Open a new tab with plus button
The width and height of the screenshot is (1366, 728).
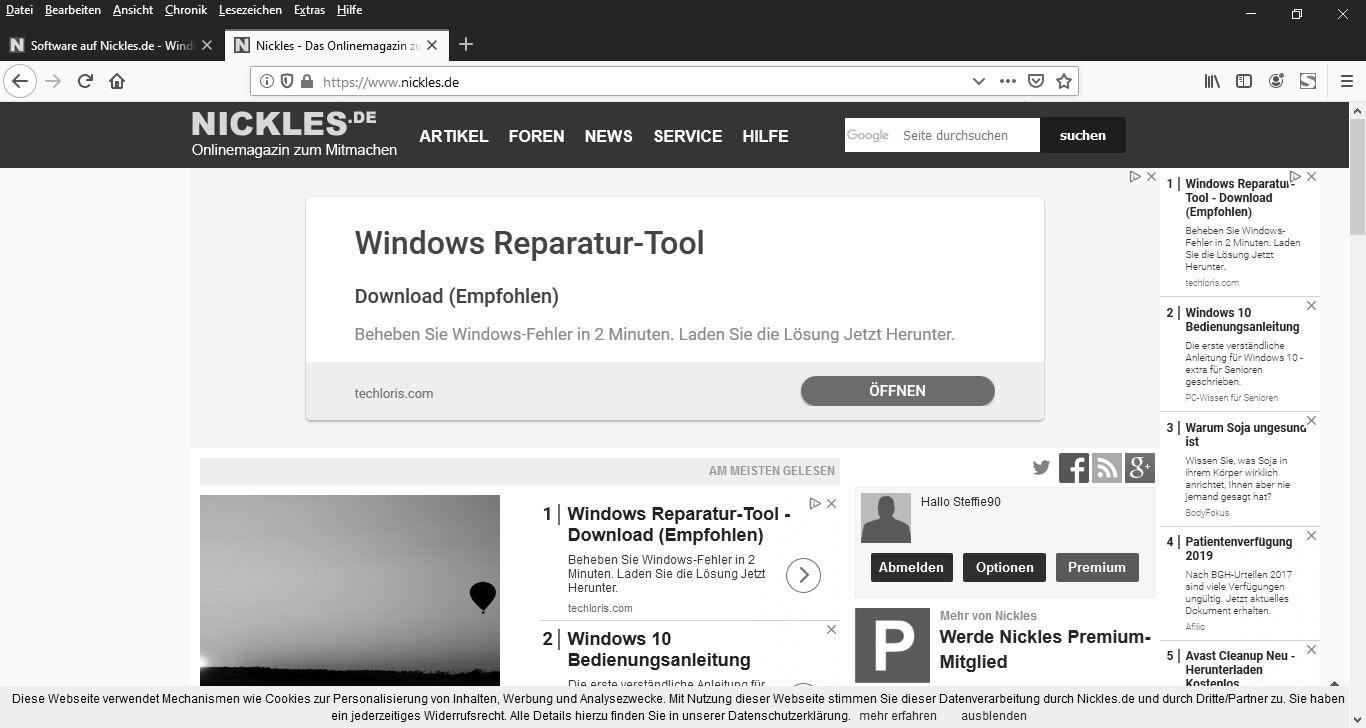pyautogui.click(x=465, y=44)
